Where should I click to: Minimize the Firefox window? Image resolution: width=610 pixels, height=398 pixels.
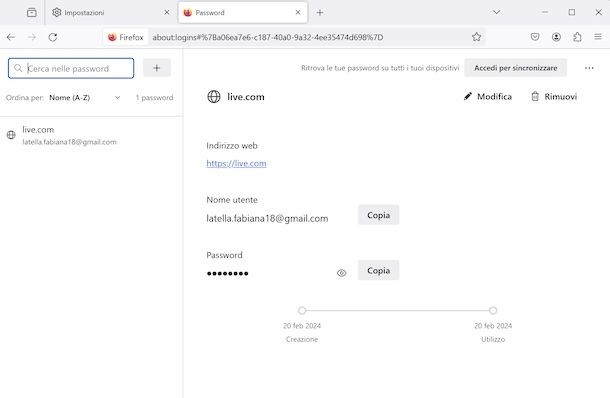coord(545,12)
